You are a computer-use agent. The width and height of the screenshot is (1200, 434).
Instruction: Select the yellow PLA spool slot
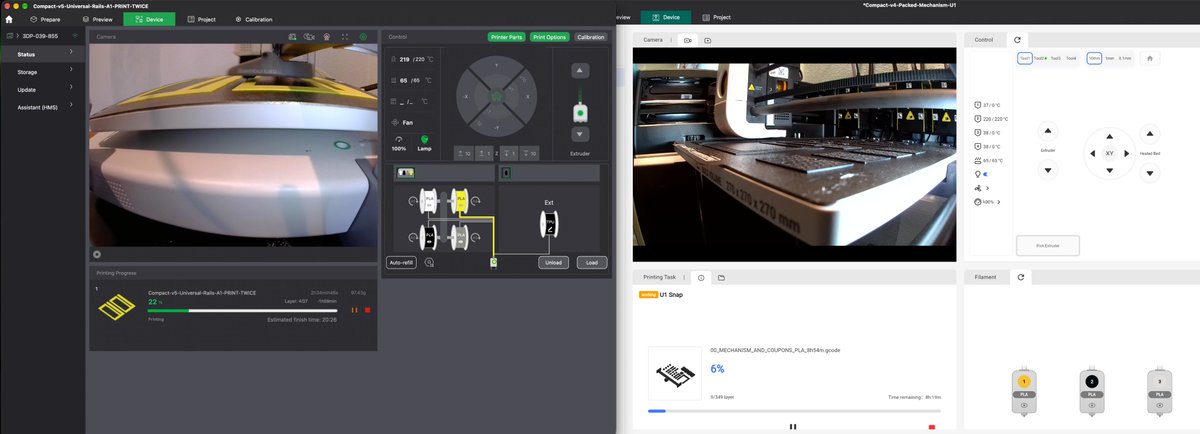(x=461, y=200)
